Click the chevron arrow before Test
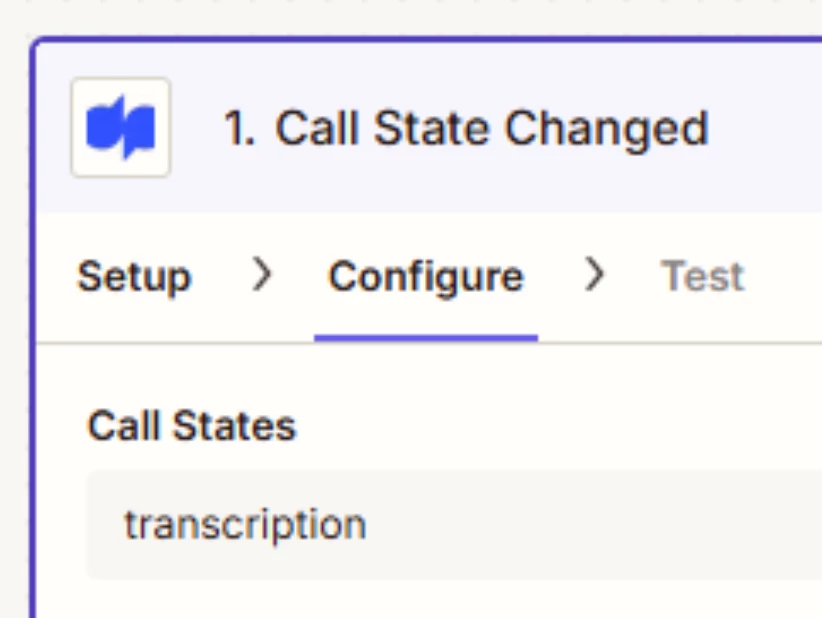This screenshot has height=618, width=822. 594,274
